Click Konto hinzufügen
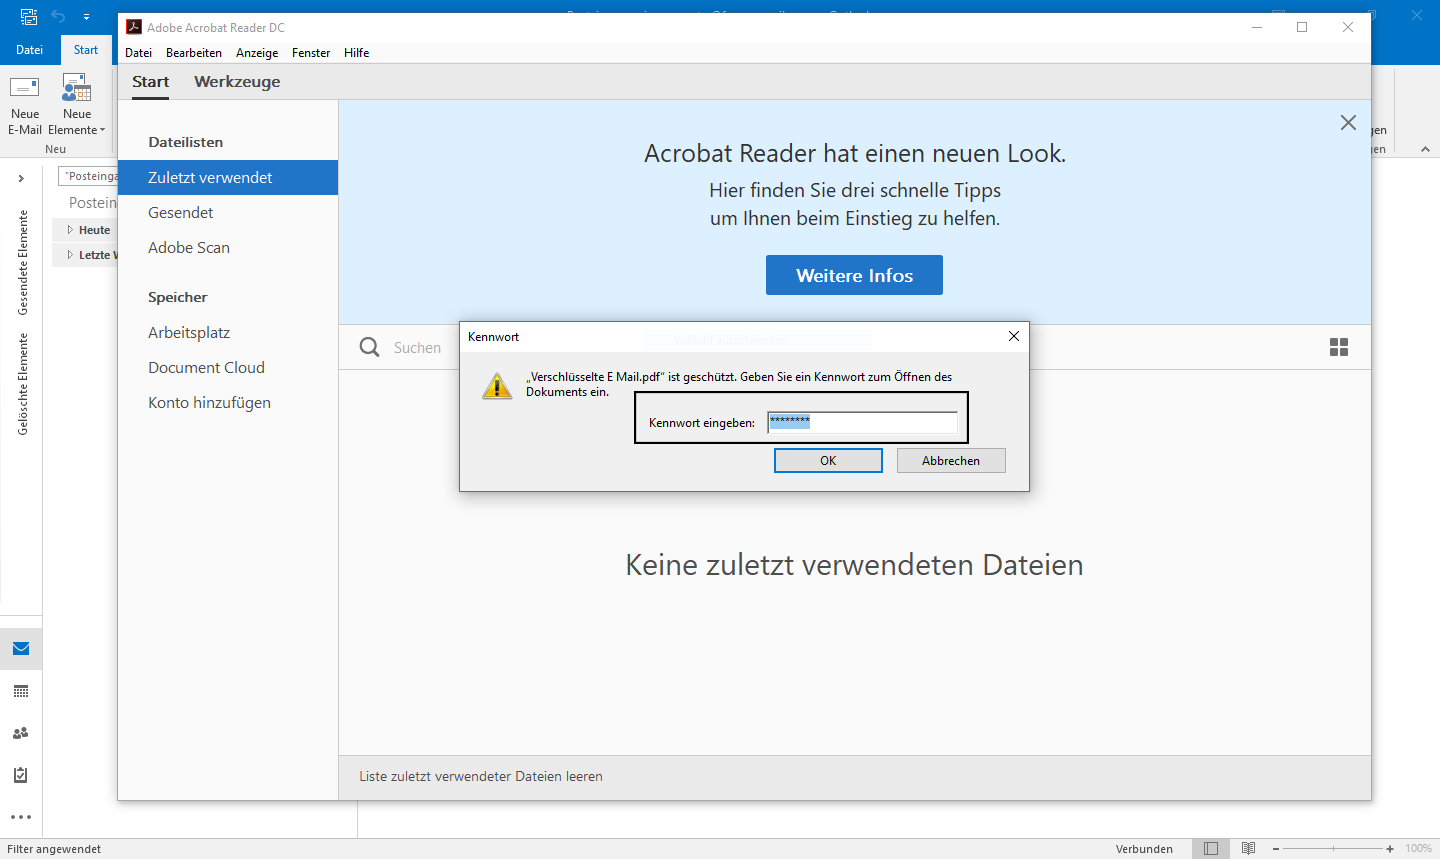 click(209, 402)
